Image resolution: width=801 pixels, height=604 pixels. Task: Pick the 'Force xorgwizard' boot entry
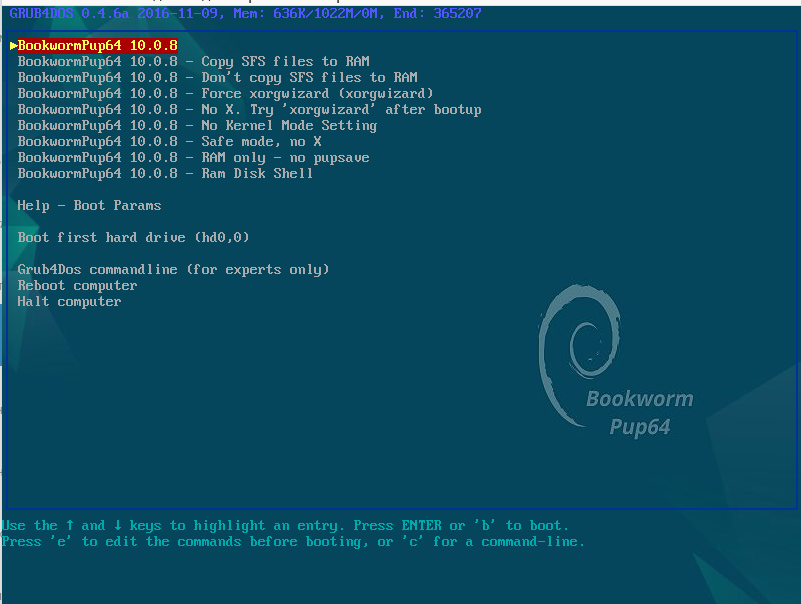225,94
